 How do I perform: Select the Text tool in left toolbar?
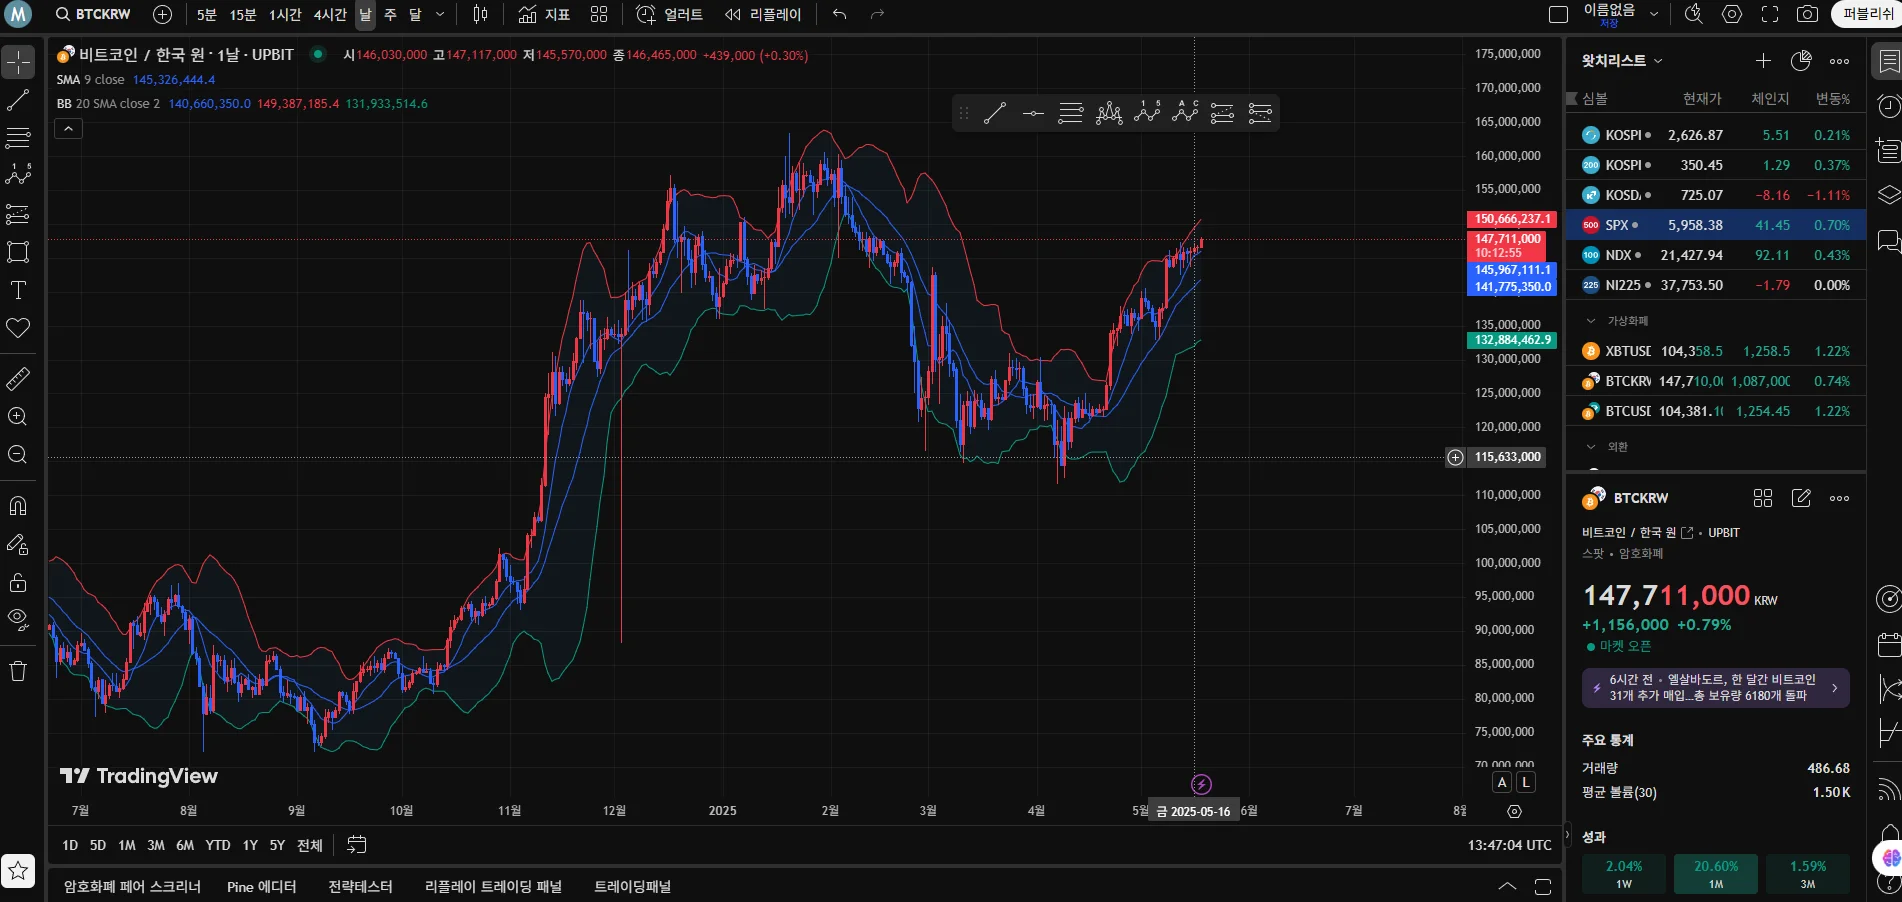click(18, 290)
